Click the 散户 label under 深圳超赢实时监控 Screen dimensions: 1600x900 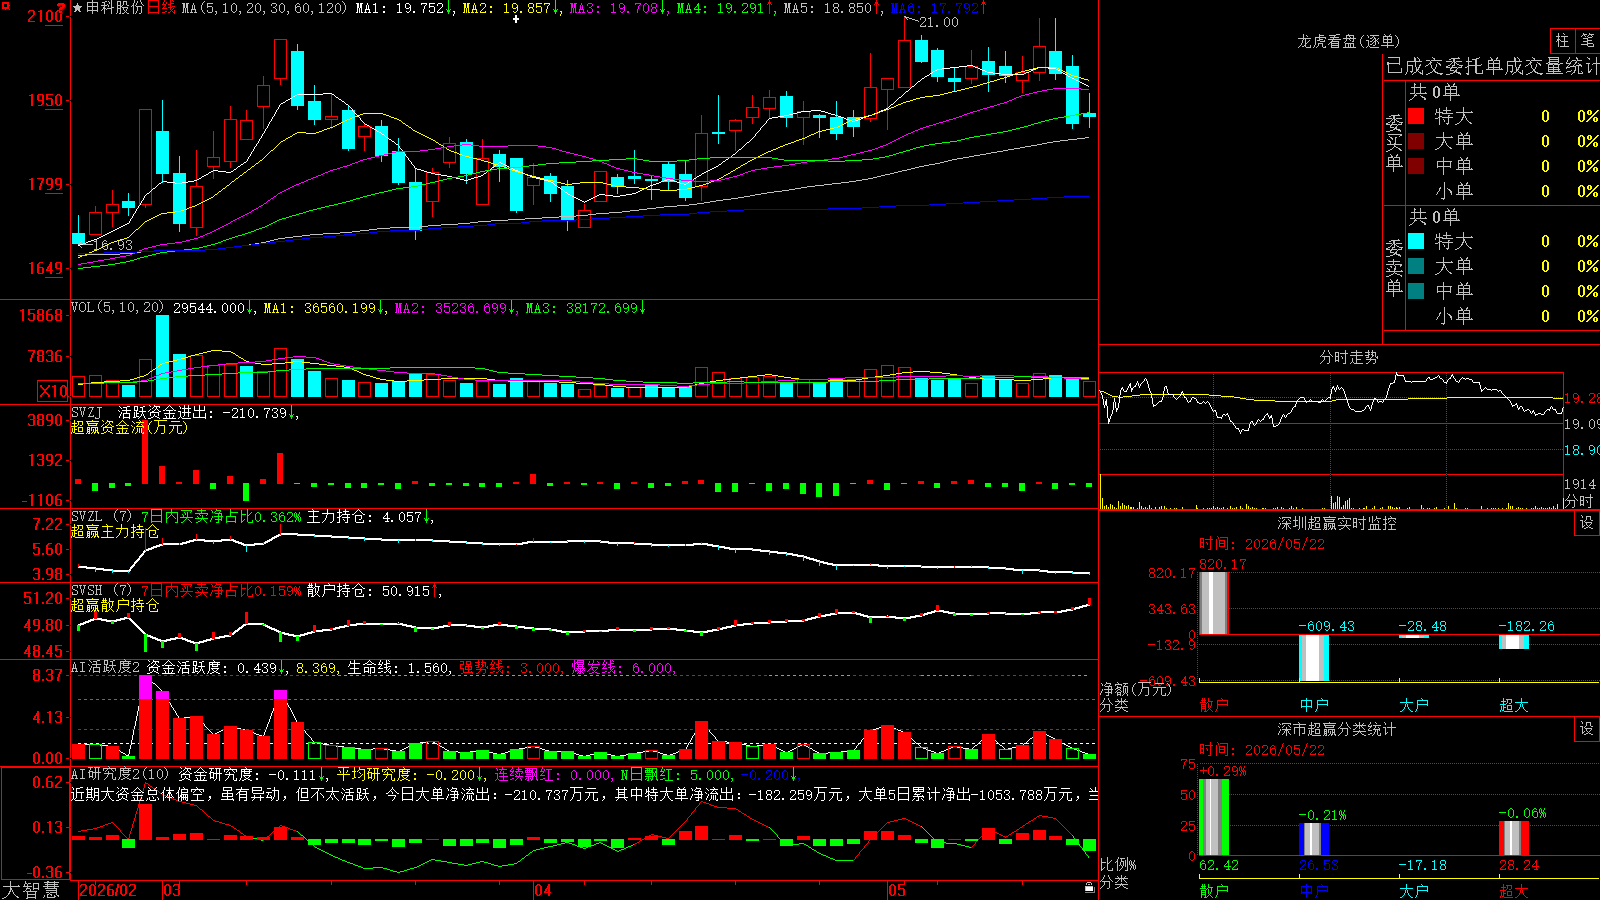coord(1214,705)
